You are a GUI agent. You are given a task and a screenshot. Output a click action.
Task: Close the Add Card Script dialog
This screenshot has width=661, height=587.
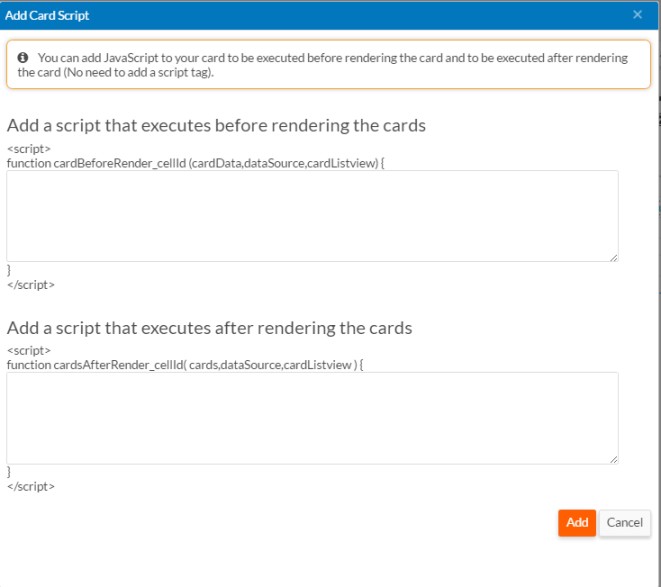point(638,15)
